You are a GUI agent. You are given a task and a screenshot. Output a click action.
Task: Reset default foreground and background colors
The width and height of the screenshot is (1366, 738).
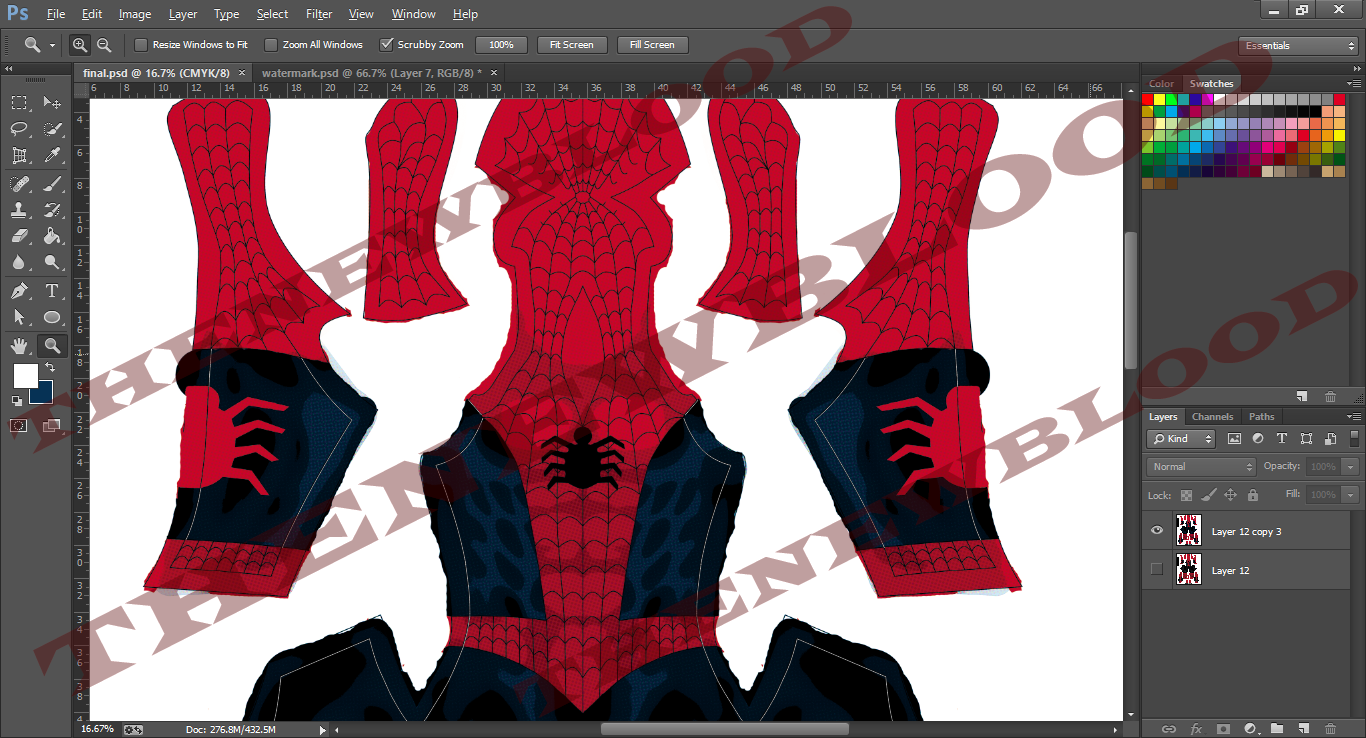point(16,401)
